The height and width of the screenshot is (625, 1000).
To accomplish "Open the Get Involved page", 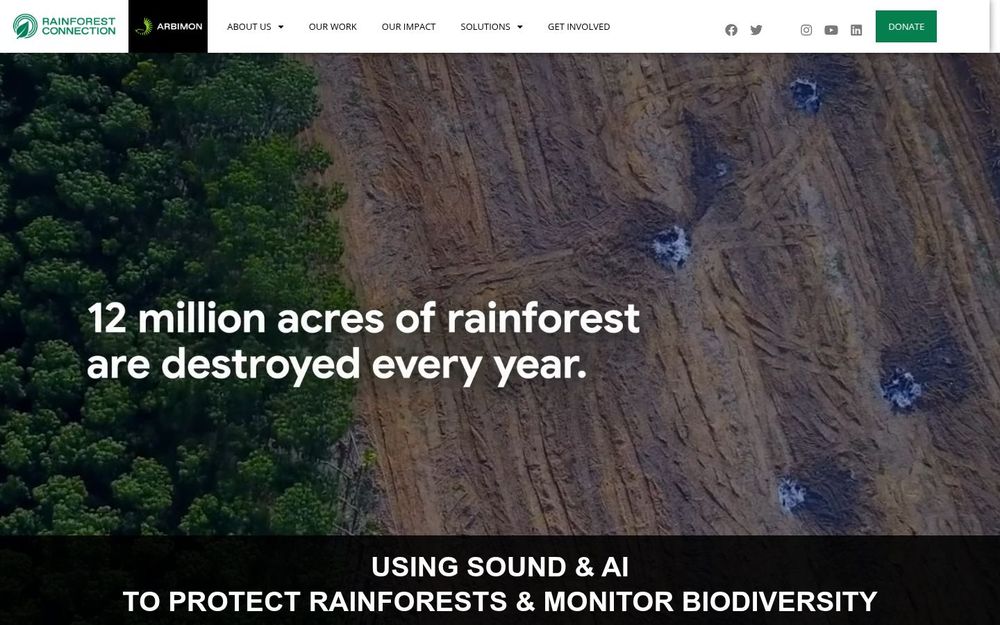I will [578, 27].
